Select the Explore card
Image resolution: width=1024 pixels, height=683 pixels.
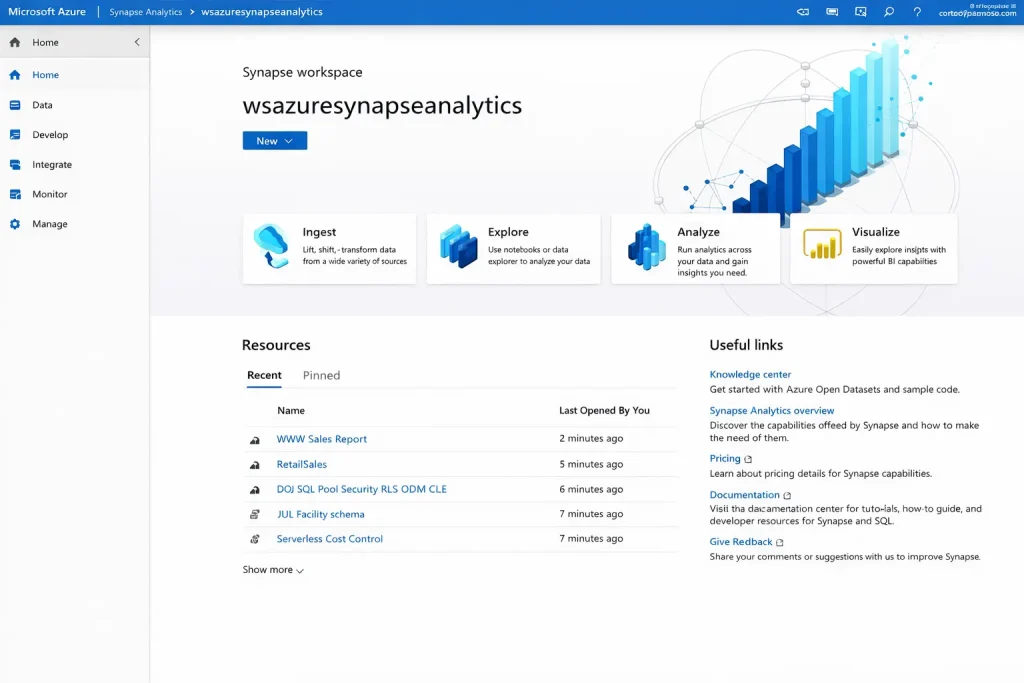click(x=513, y=248)
